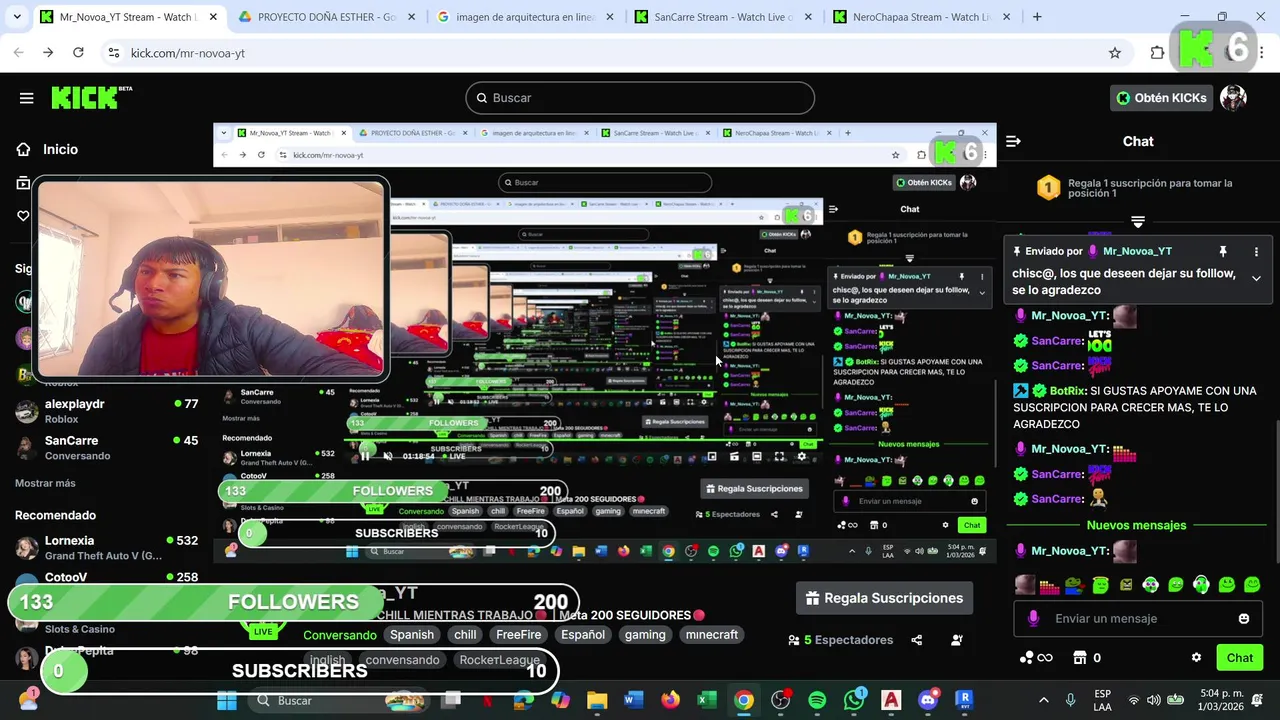Insert the green headphones emote
Viewport: 1280px width, 720px height.
[x=1200, y=585]
